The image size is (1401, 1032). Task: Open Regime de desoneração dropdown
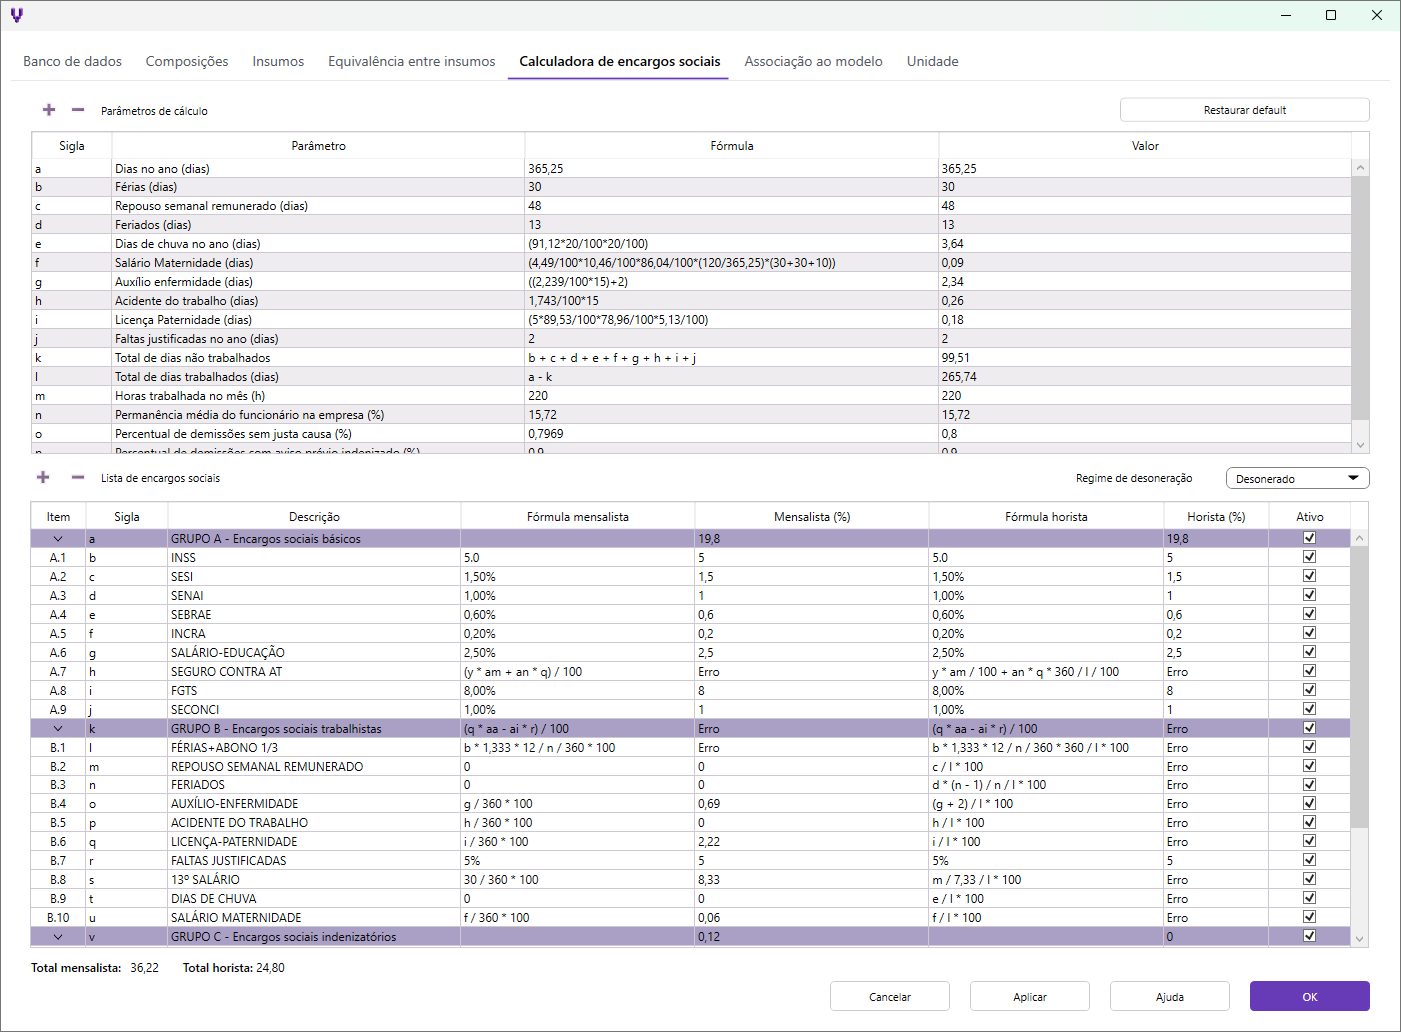coord(1297,478)
